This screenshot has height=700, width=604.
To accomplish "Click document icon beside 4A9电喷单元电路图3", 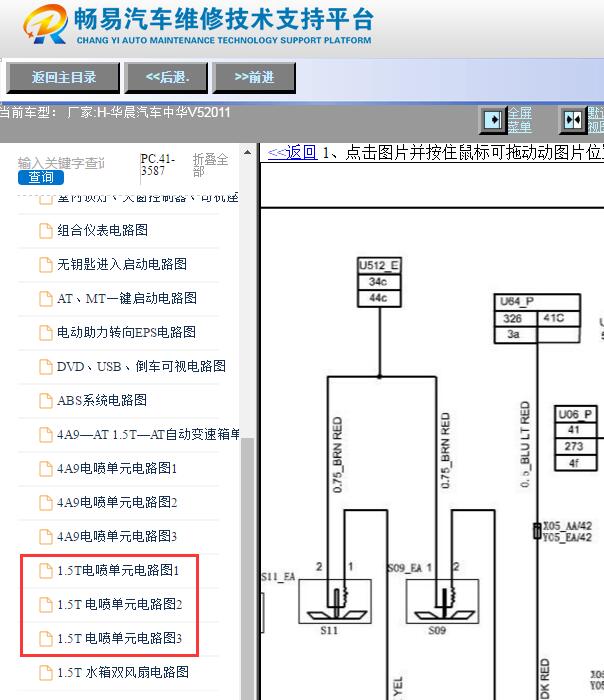I will click(x=46, y=537).
